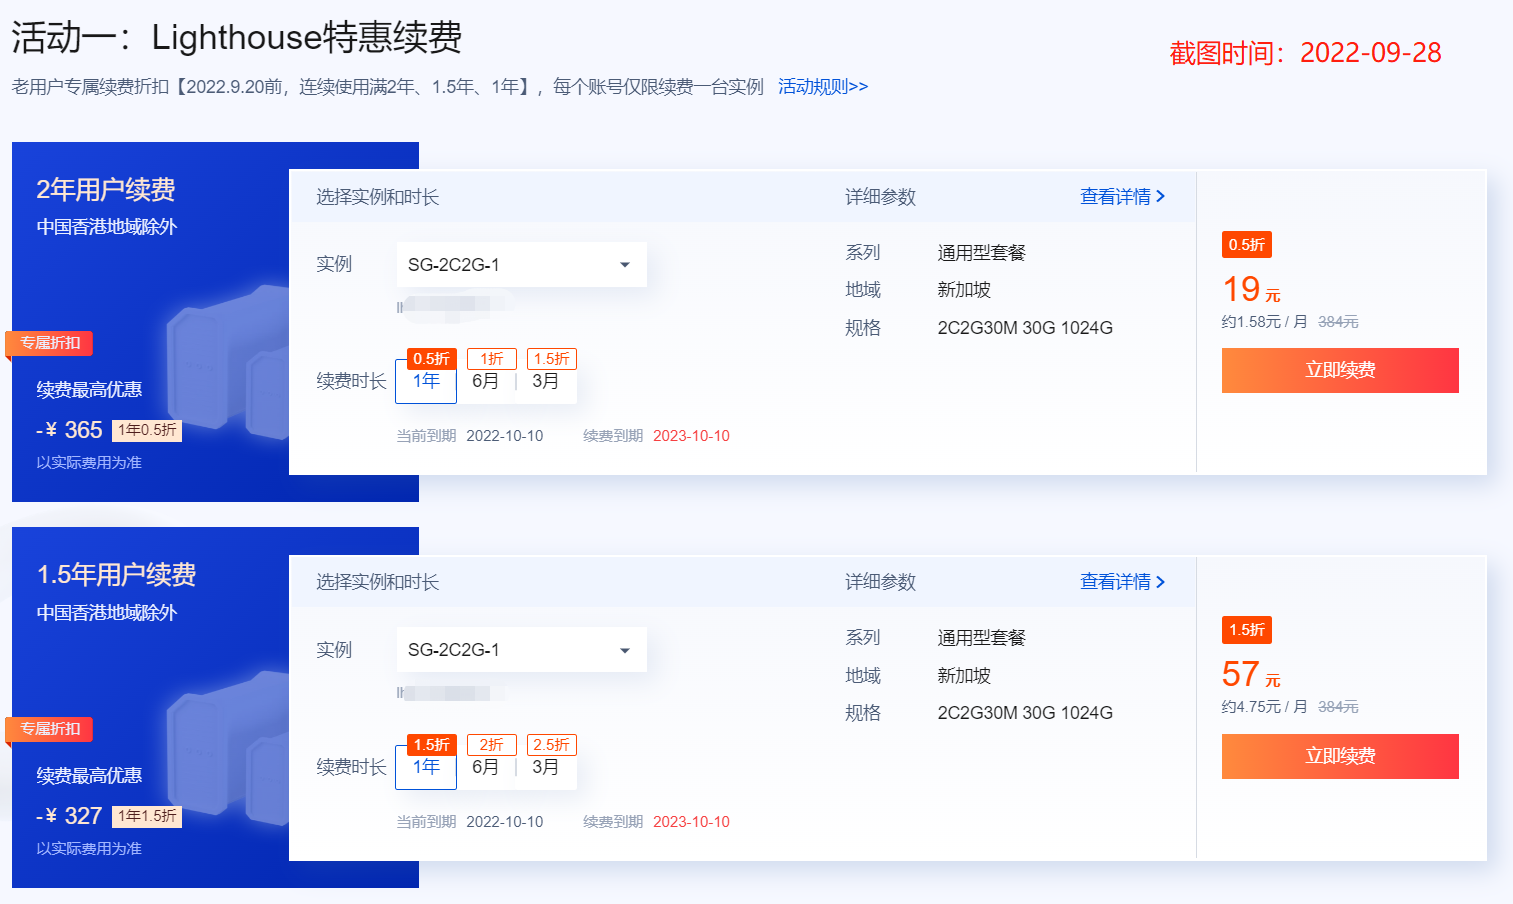This screenshot has width=1513, height=904.
Task: Click 新加坡 region value in first card
Action: click(x=964, y=290)
